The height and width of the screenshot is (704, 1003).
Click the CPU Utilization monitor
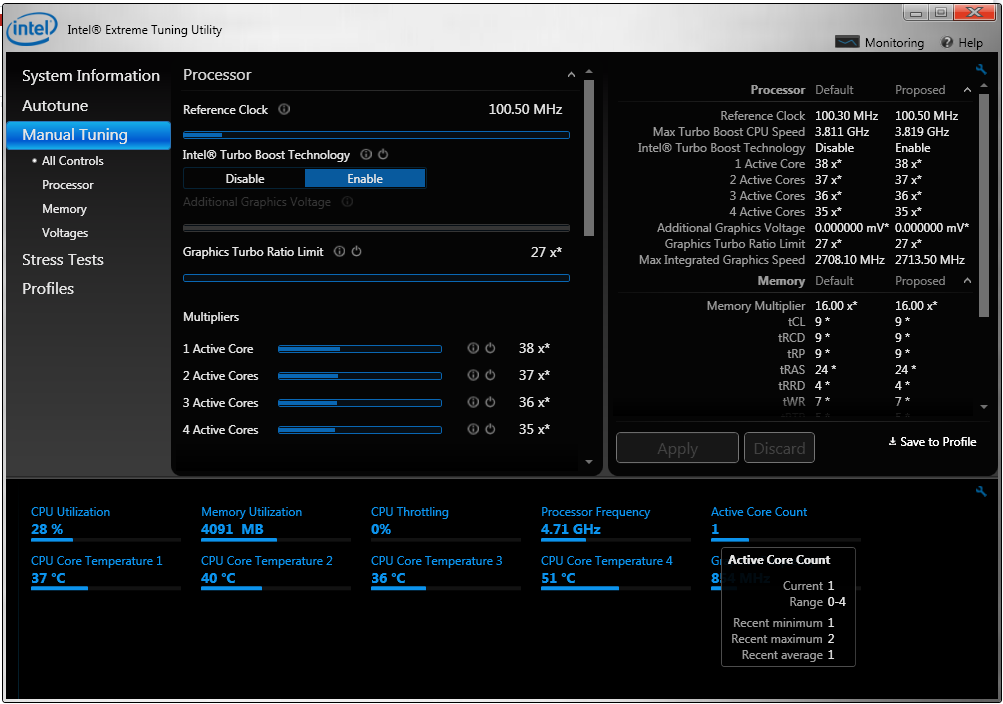click(x=106, y=523)
